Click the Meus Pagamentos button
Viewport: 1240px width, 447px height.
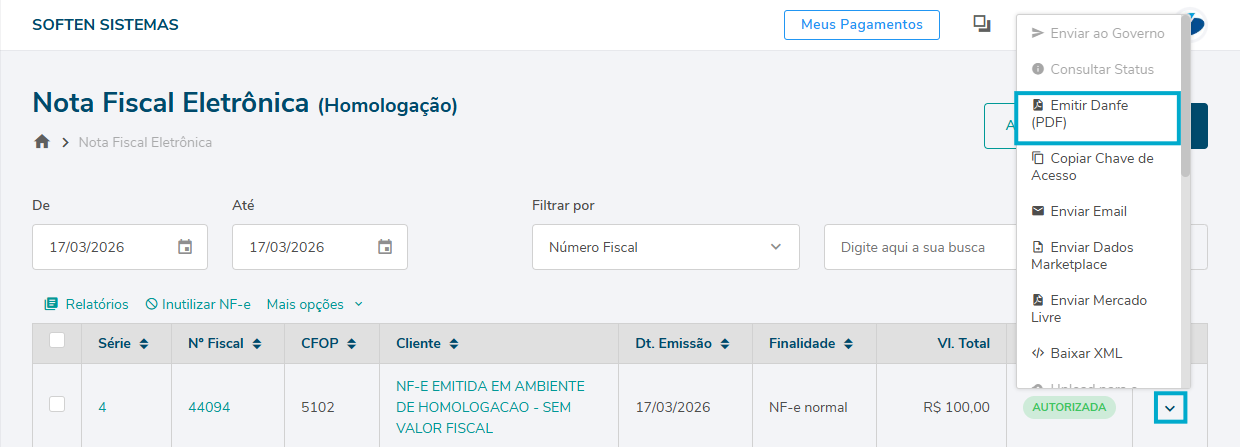[x=862, y=25]
